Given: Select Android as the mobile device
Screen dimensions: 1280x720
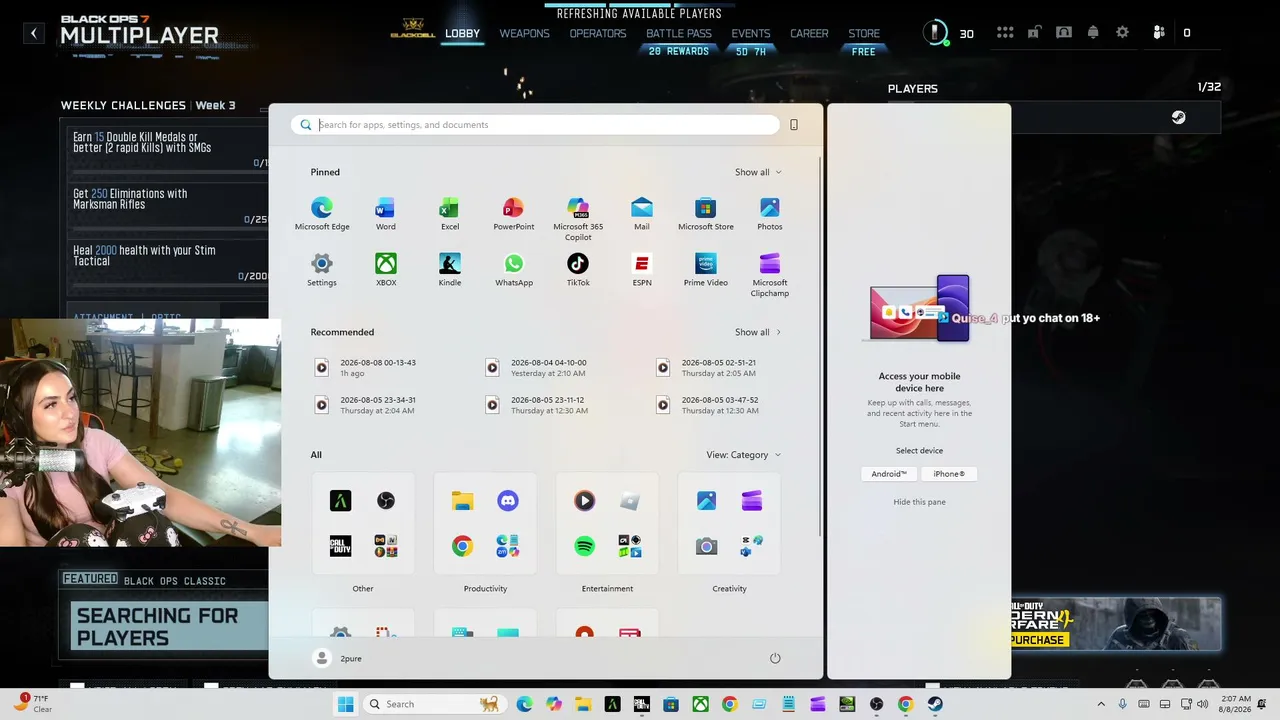Looking at the screenshot, I should [x=889, y=474].
